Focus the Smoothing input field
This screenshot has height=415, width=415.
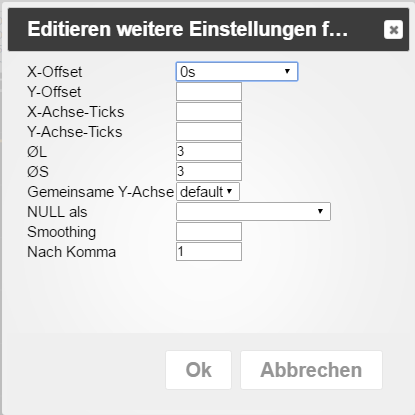click(x=209, y=231)
